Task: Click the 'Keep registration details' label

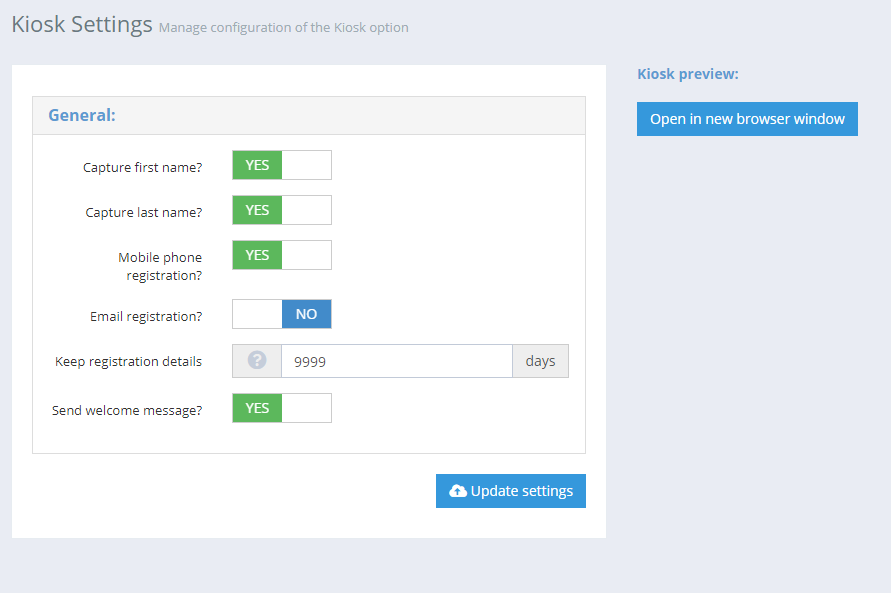Action: coord(128,361)
